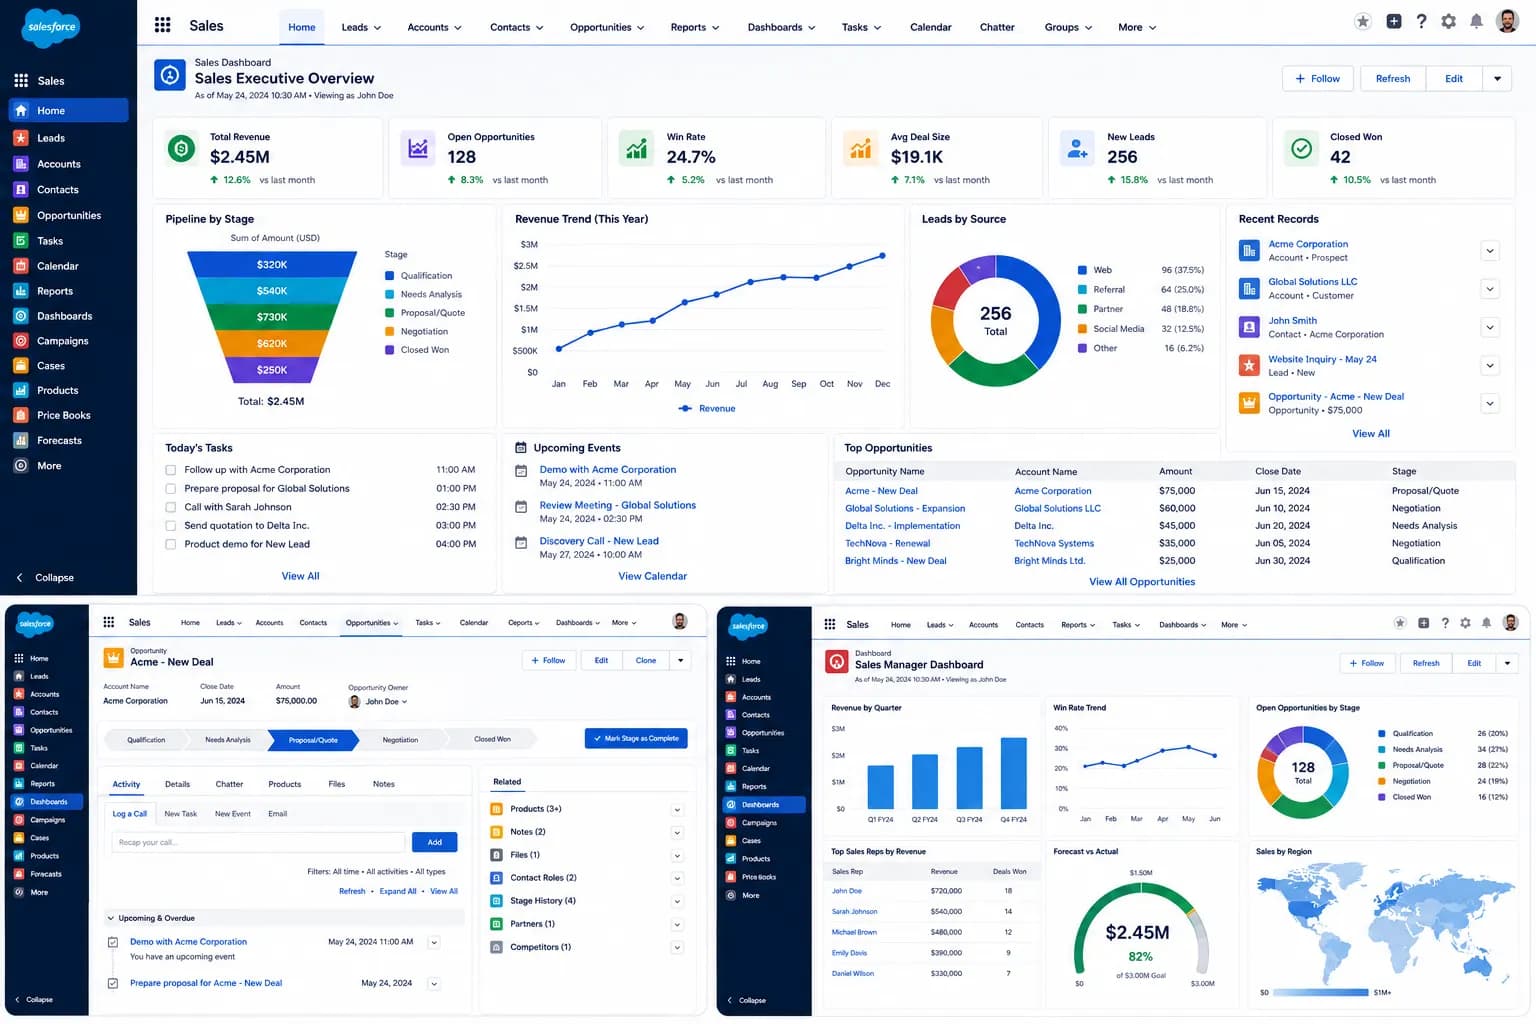Image resolution: width=1536 pixels, height=1024 pixels.
Task: Click the icon beside Sales Manager Dashboard title
Action: coord(836,661)
